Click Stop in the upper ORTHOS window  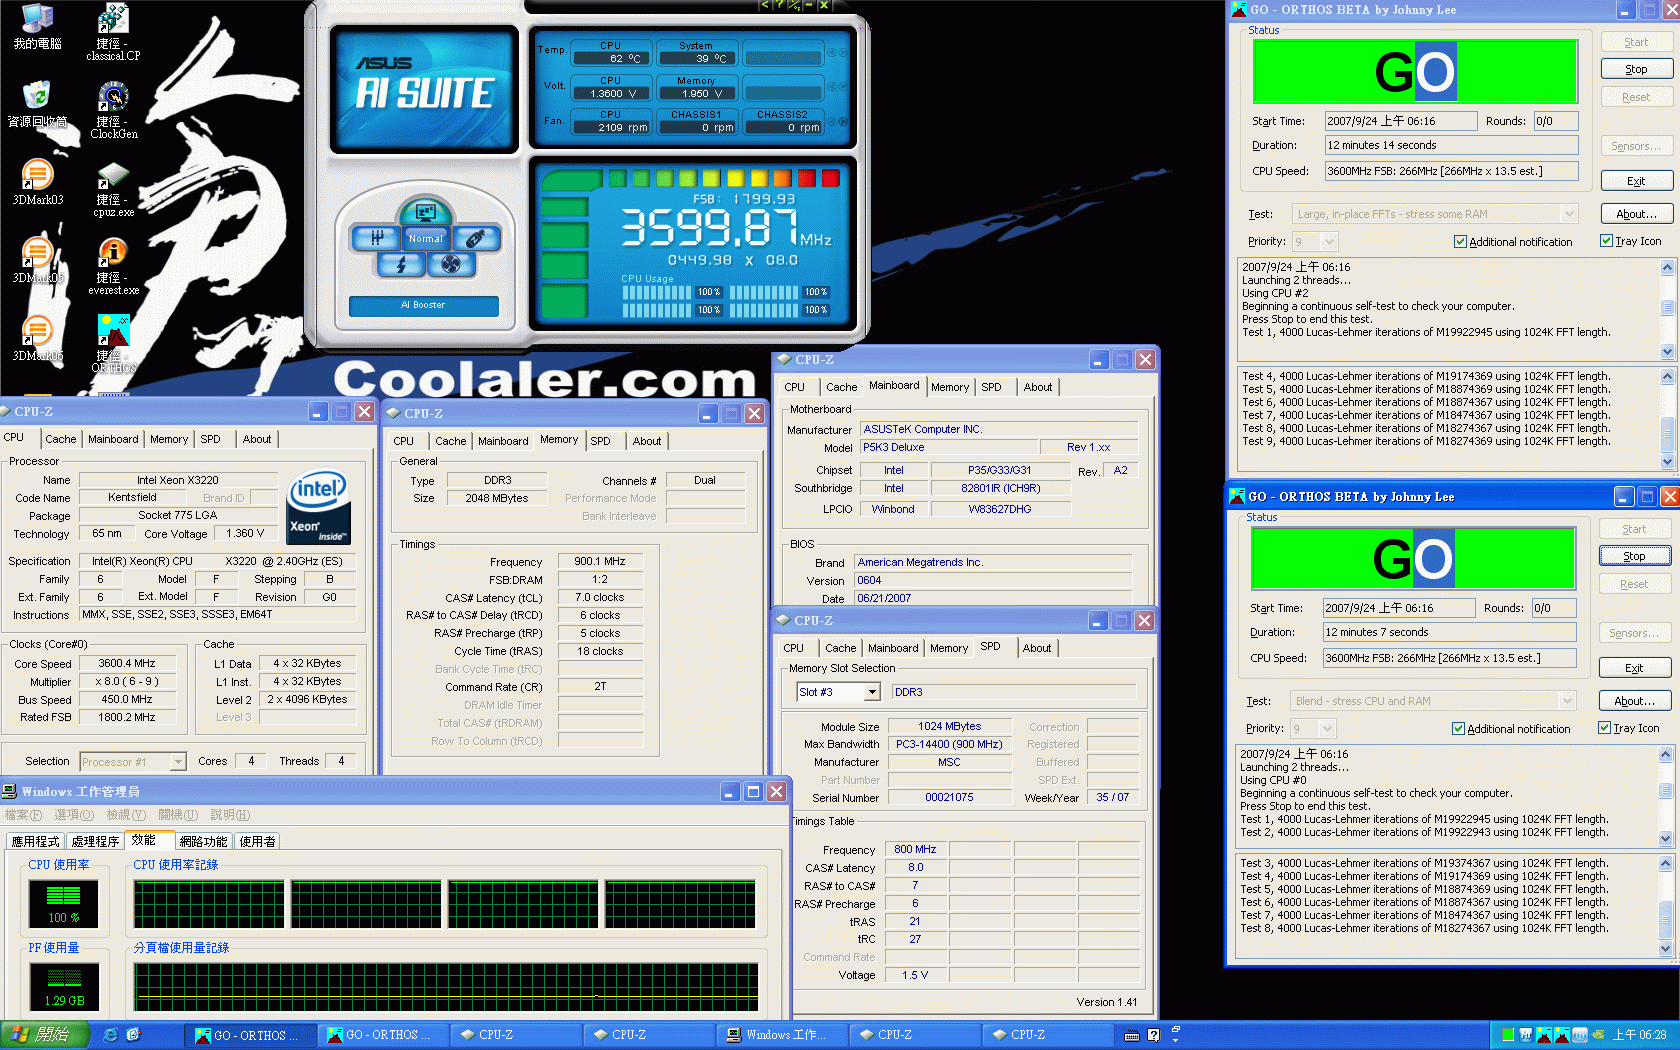(x=1637, y=69)
